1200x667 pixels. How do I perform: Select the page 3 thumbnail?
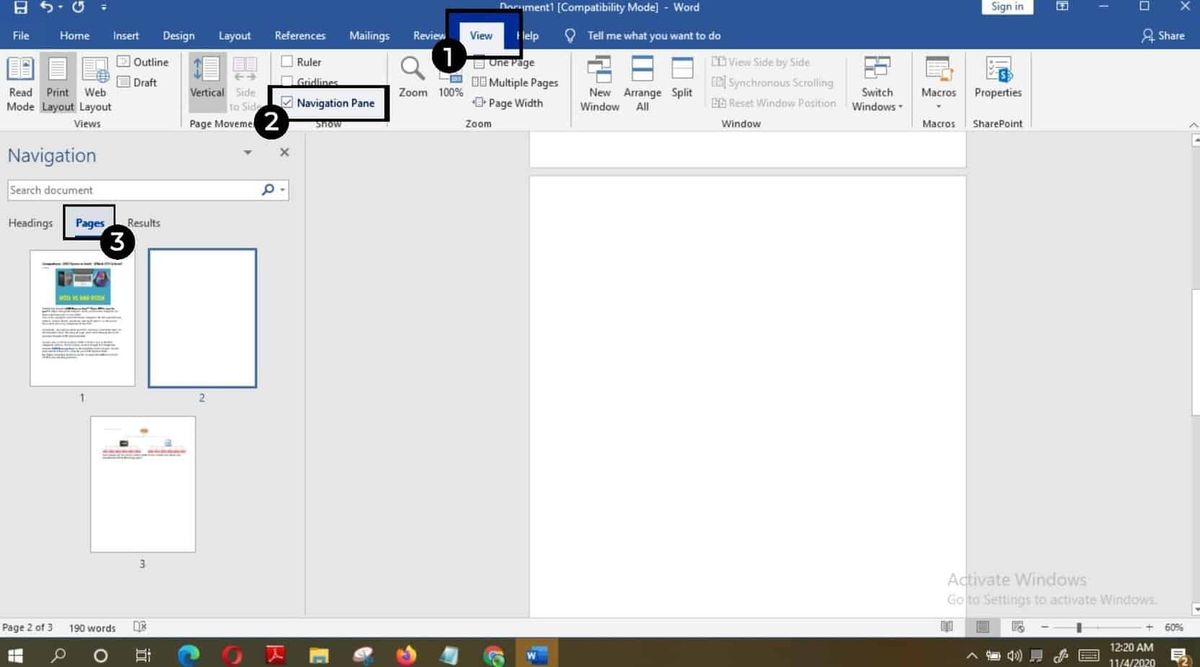142,484
